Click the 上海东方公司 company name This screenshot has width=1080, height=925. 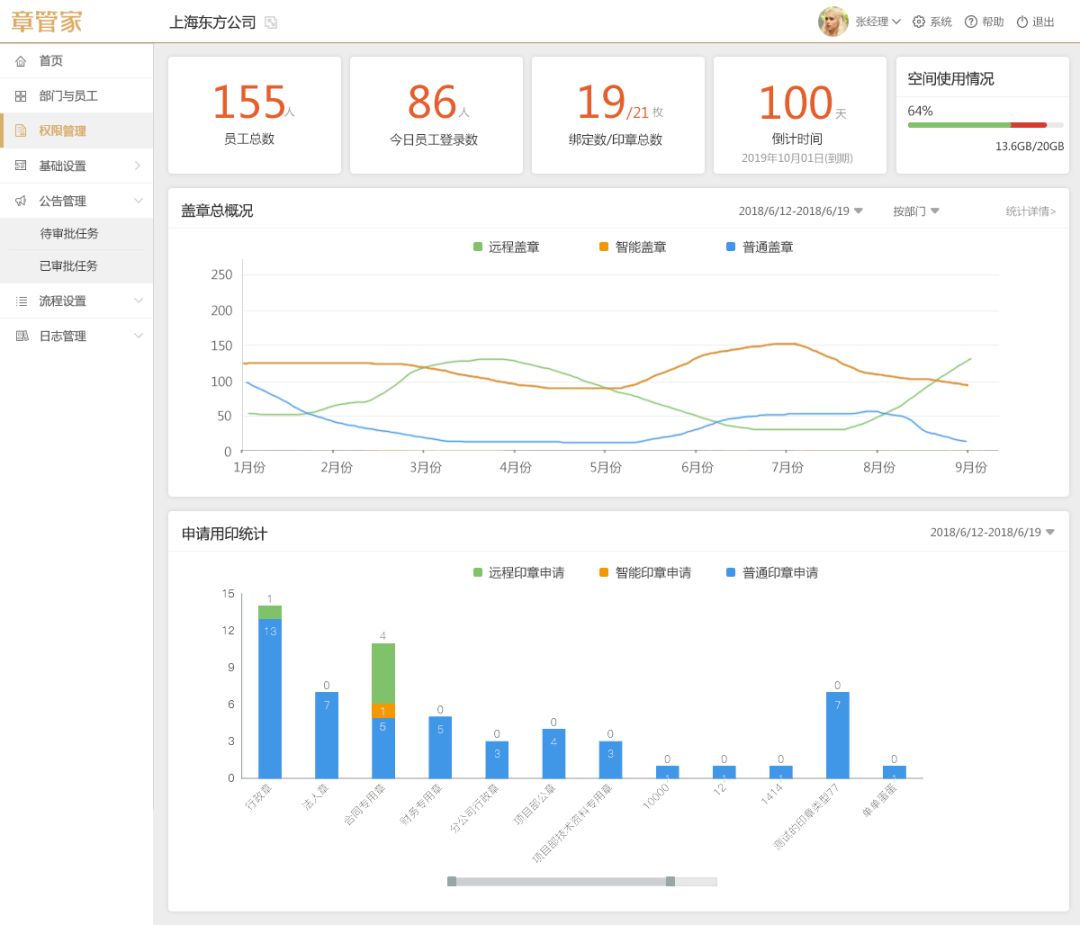(213, 23)
